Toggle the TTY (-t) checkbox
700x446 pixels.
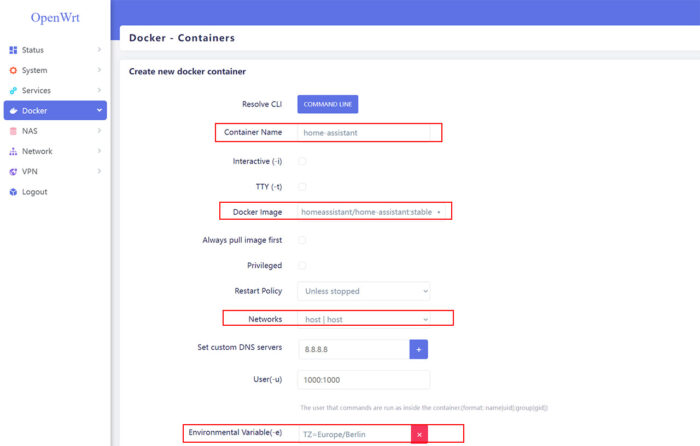(x=302, y=187)
